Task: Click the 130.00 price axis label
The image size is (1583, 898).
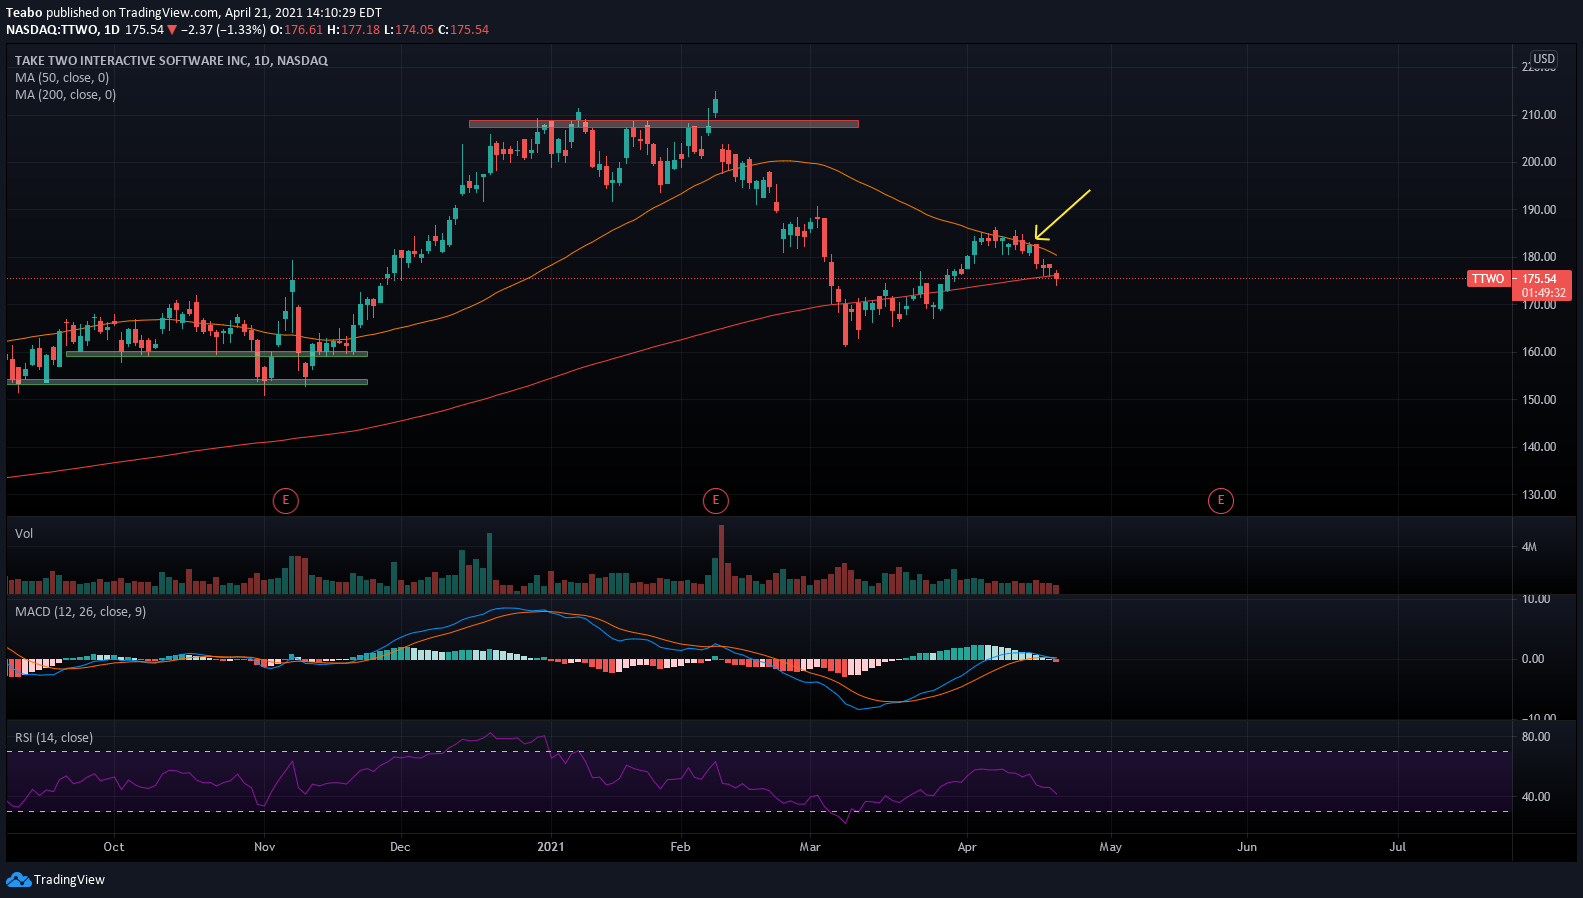Action: (x=1539, y=495)
